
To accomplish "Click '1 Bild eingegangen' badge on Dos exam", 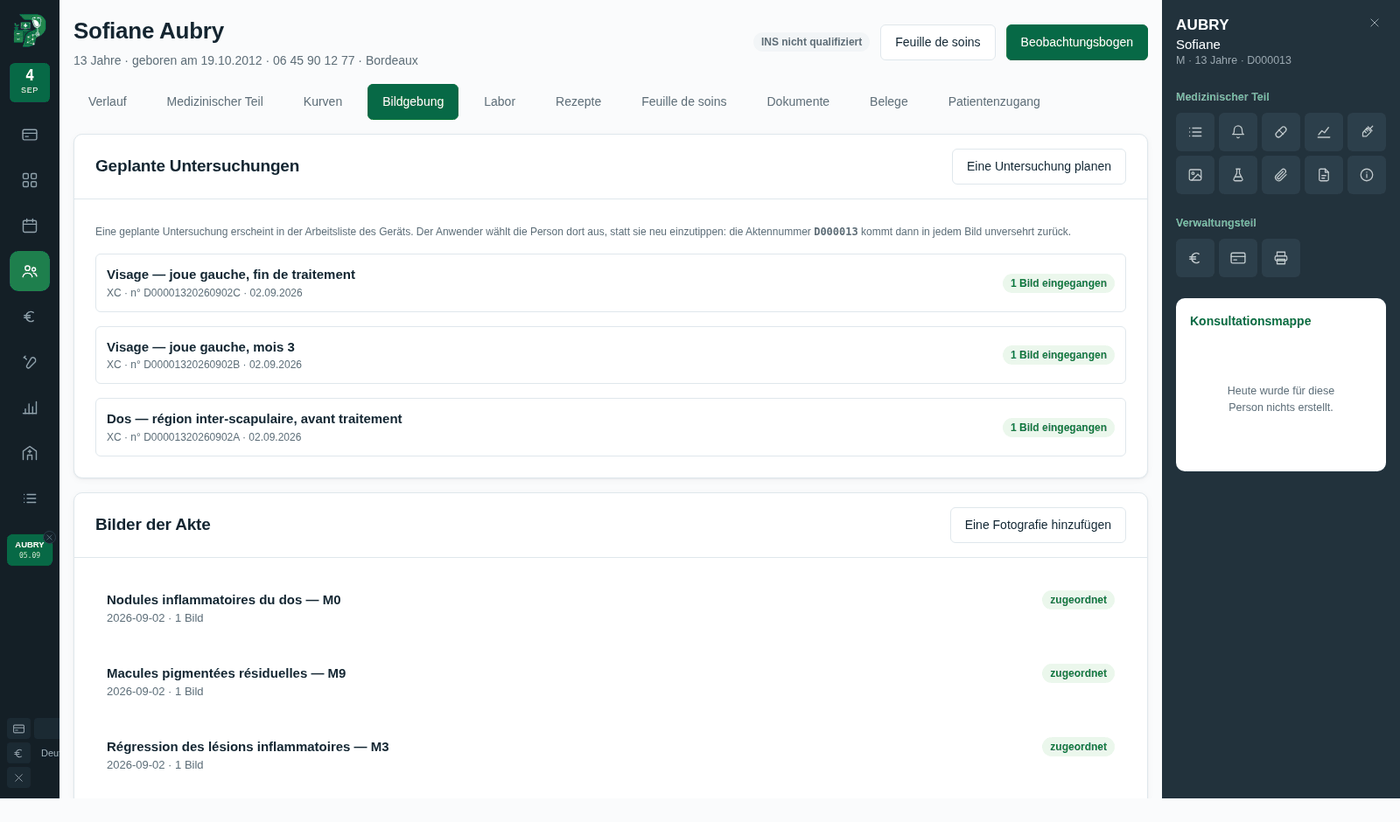I will point(1058,427).
